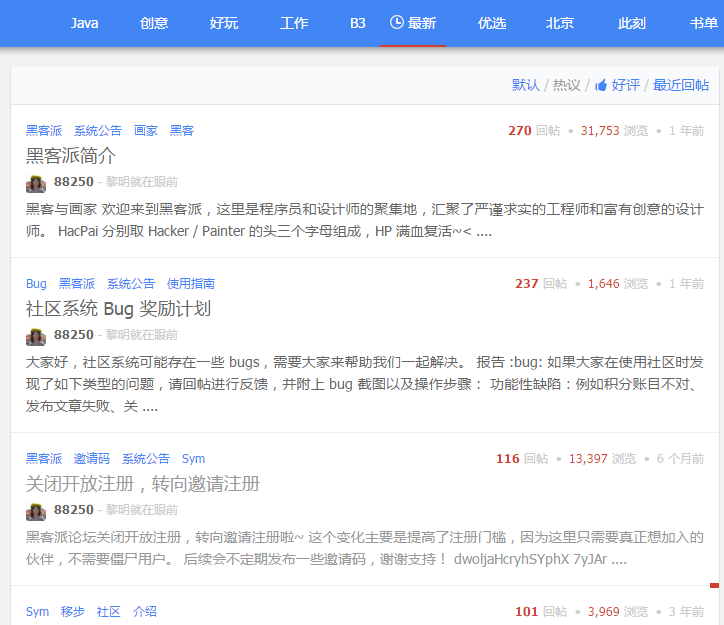
Task: Open 黑客派 tag on 黑客派简介 post
Action: 44,131
